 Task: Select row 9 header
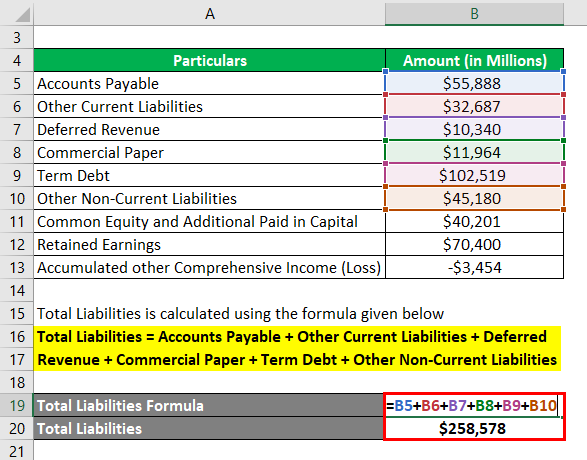[17, 176]
